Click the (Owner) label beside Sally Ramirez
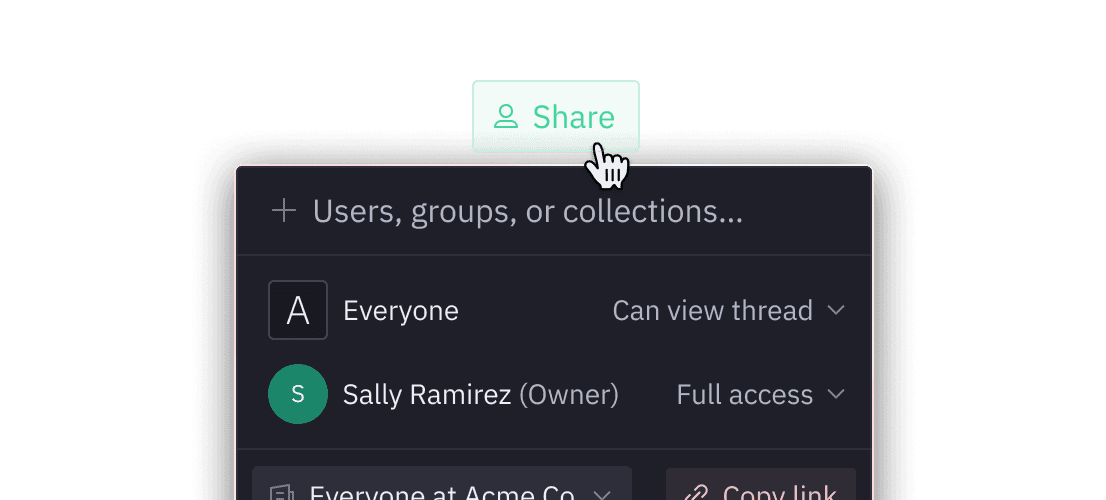Viewport: 1106px width, 500px height. click(569, 395)
